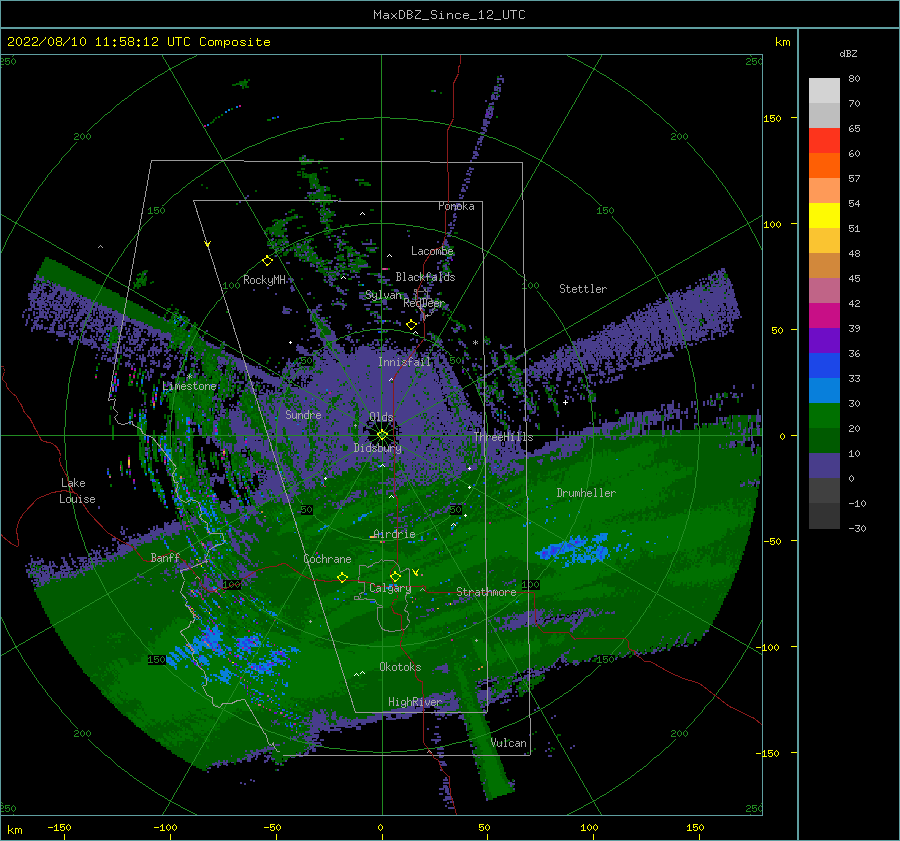The height and width of the screenshot is (841, 900).
Task: Select the Cochrane town label
Action: (x=327, y=559)
